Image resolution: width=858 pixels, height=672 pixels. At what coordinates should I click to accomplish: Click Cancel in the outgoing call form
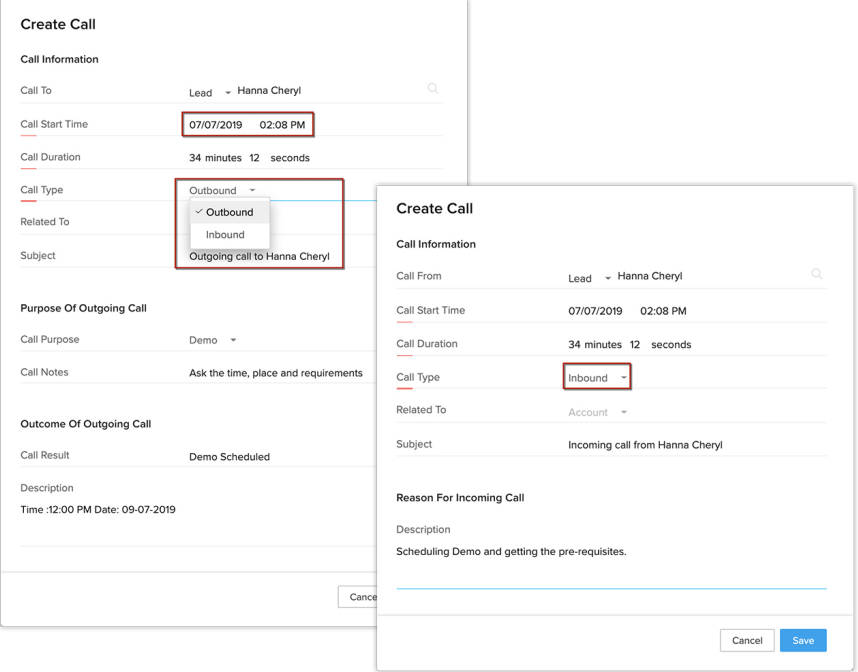tap(360, 596)
